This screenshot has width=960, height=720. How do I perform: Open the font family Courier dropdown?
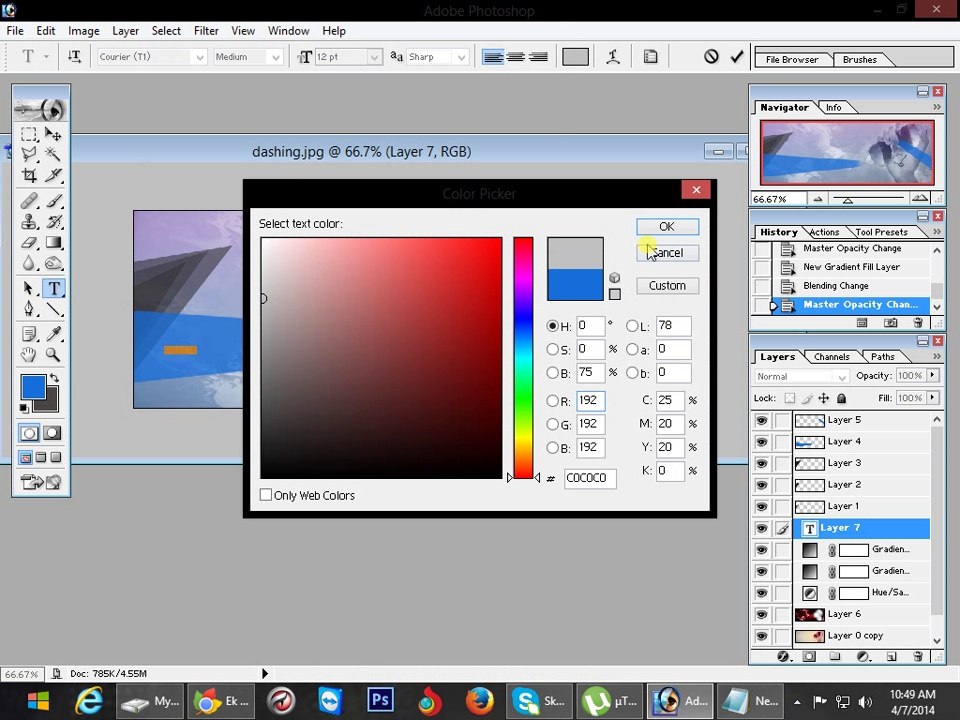pos(200,57)
